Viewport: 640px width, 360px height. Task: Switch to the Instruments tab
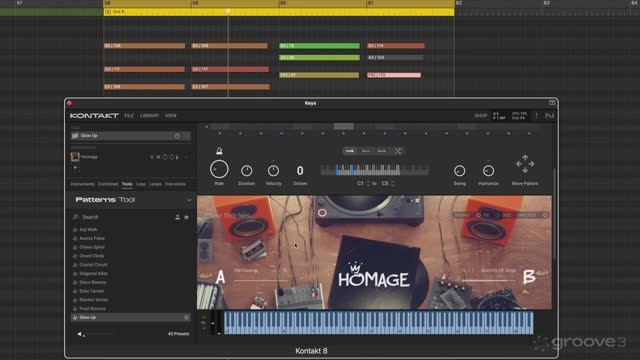pyautogui.click(x=82, y=184)
